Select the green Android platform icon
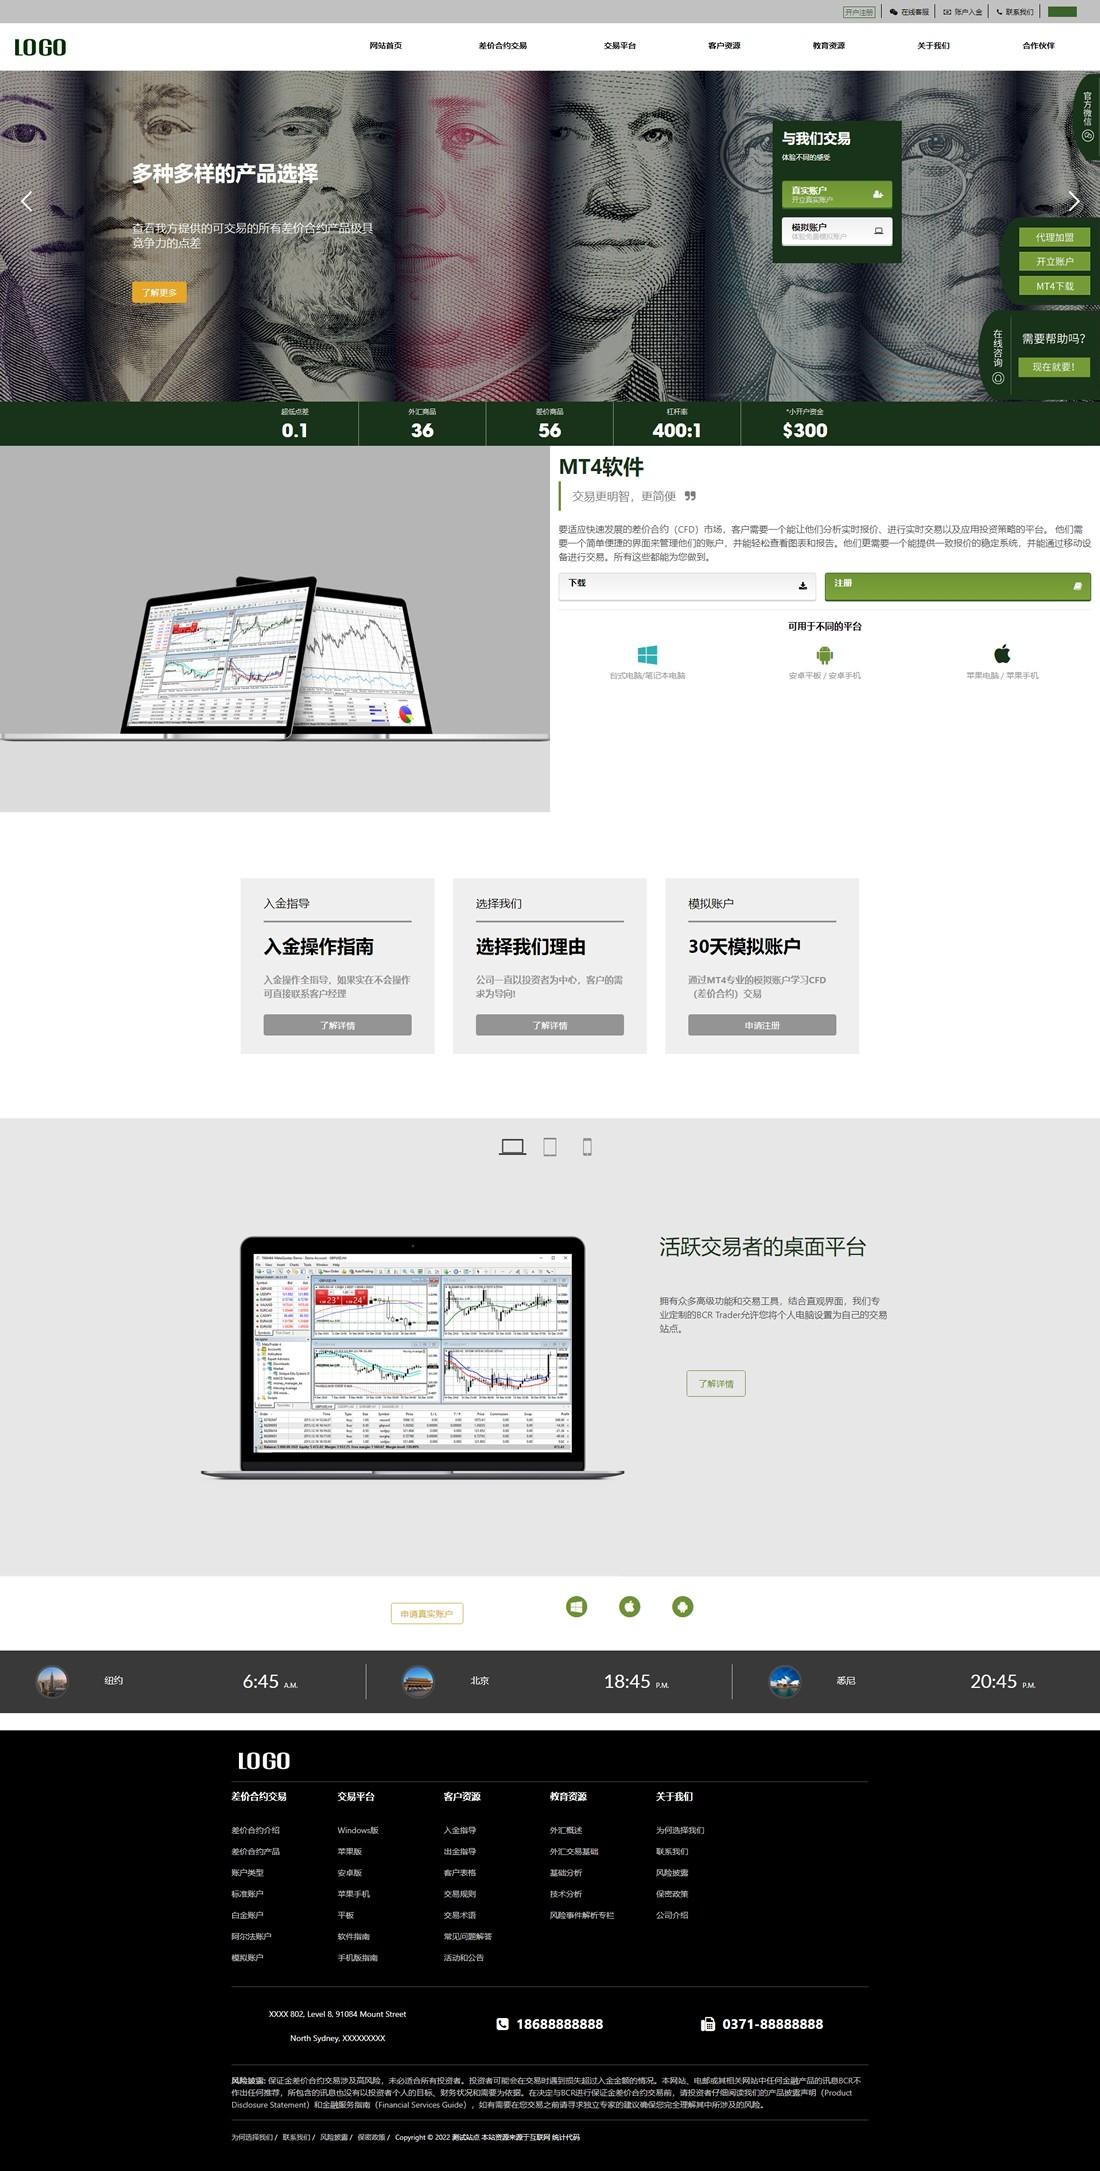The image size is (1100, 2171). [824, 655]
